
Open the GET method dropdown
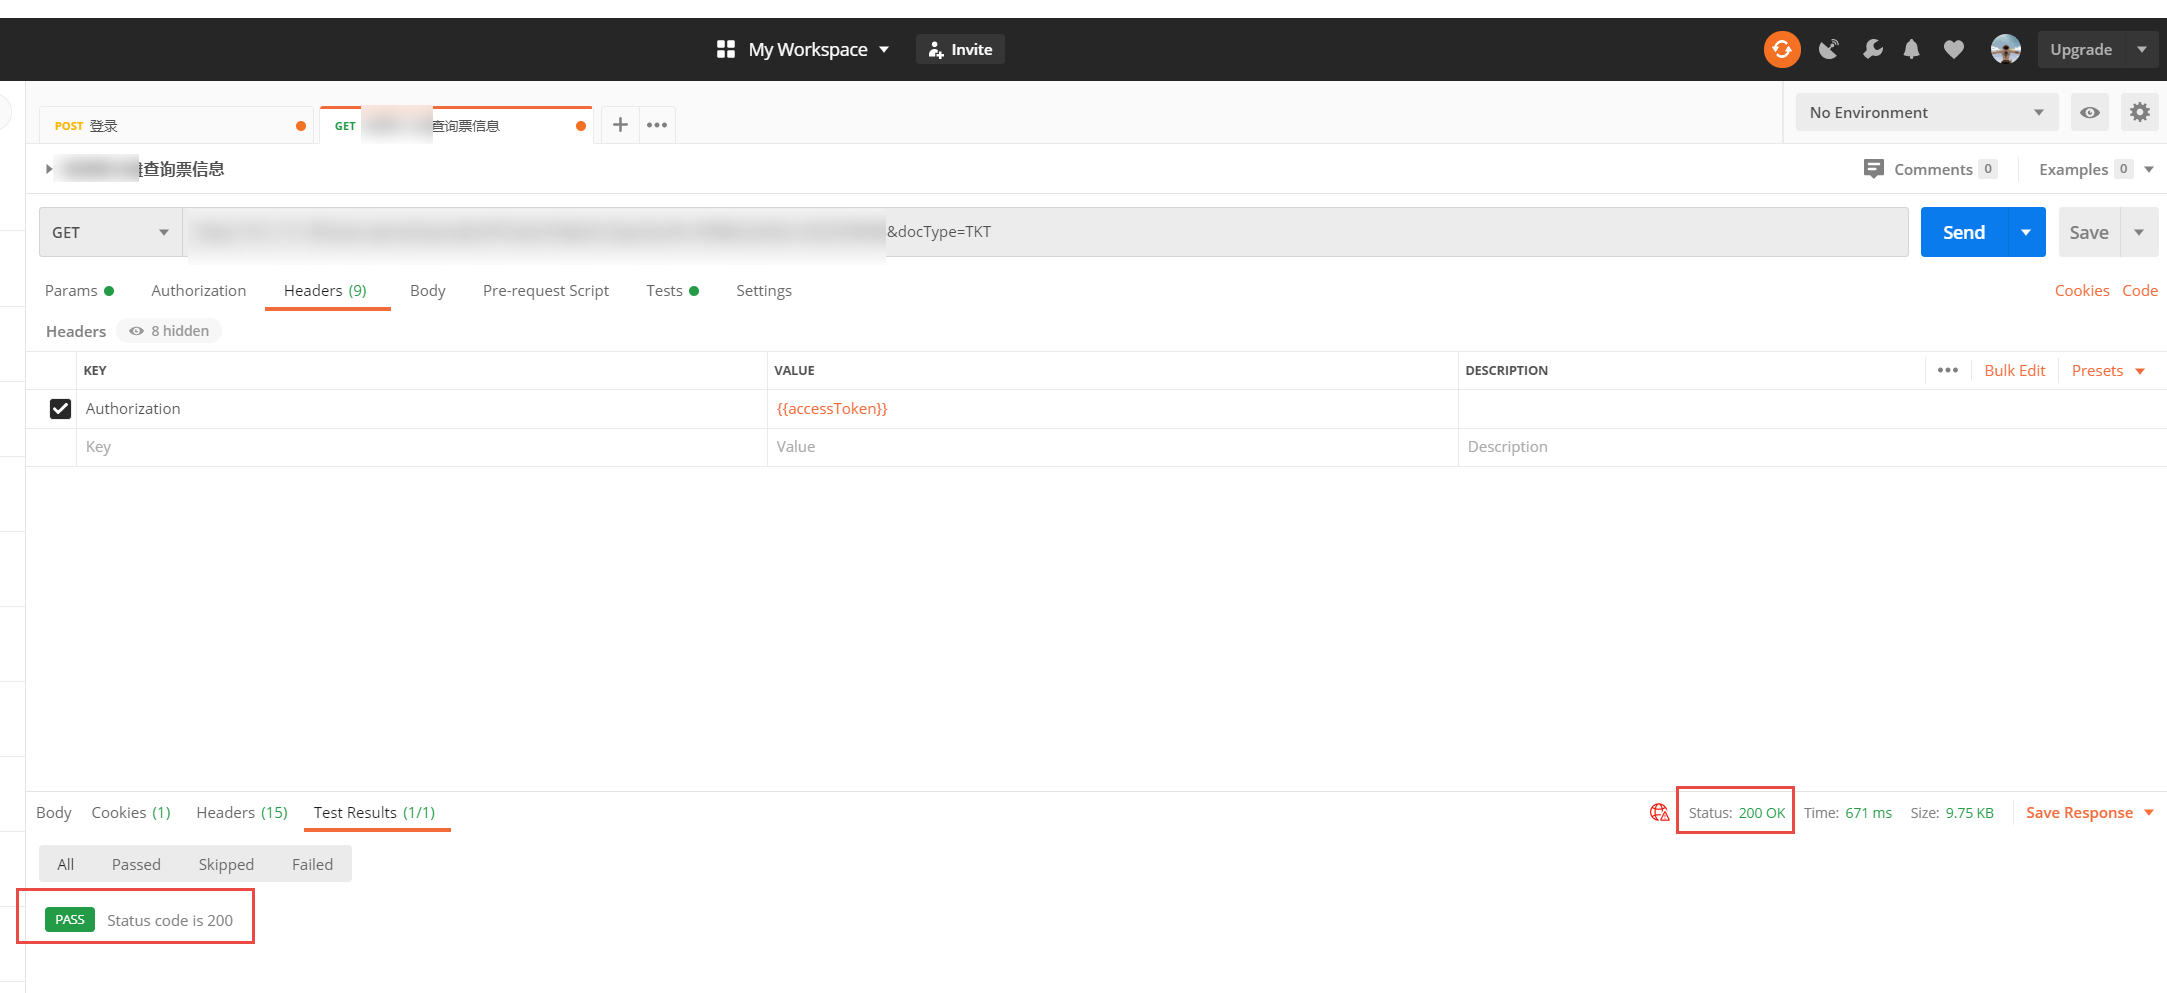(x=110, y=232)
